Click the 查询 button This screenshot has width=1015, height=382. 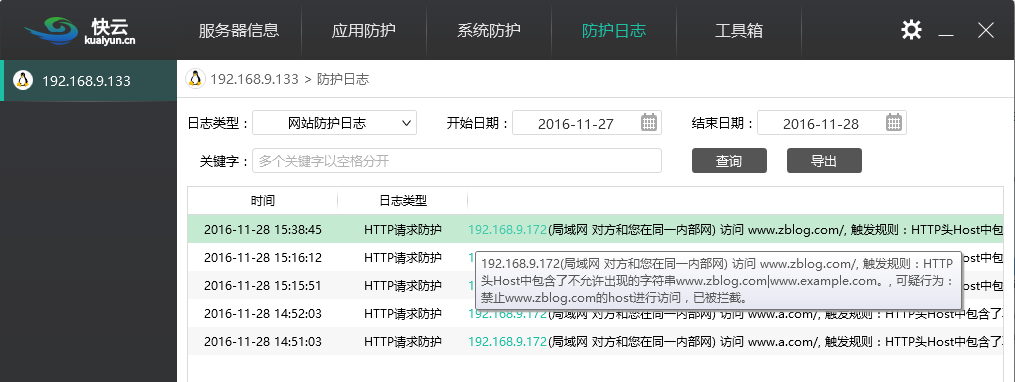click(729, 161)
